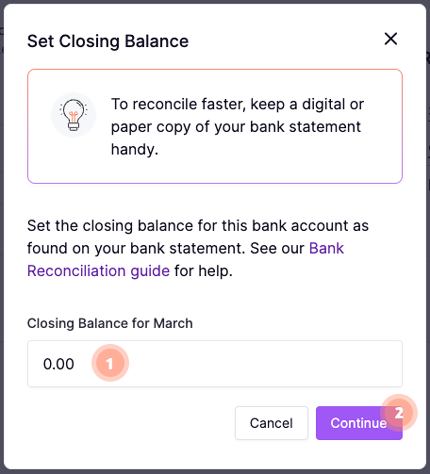This screenshot has width=430, height=474.
Task: Click the word 'handy.' in the tip
Action: [135, 150]
